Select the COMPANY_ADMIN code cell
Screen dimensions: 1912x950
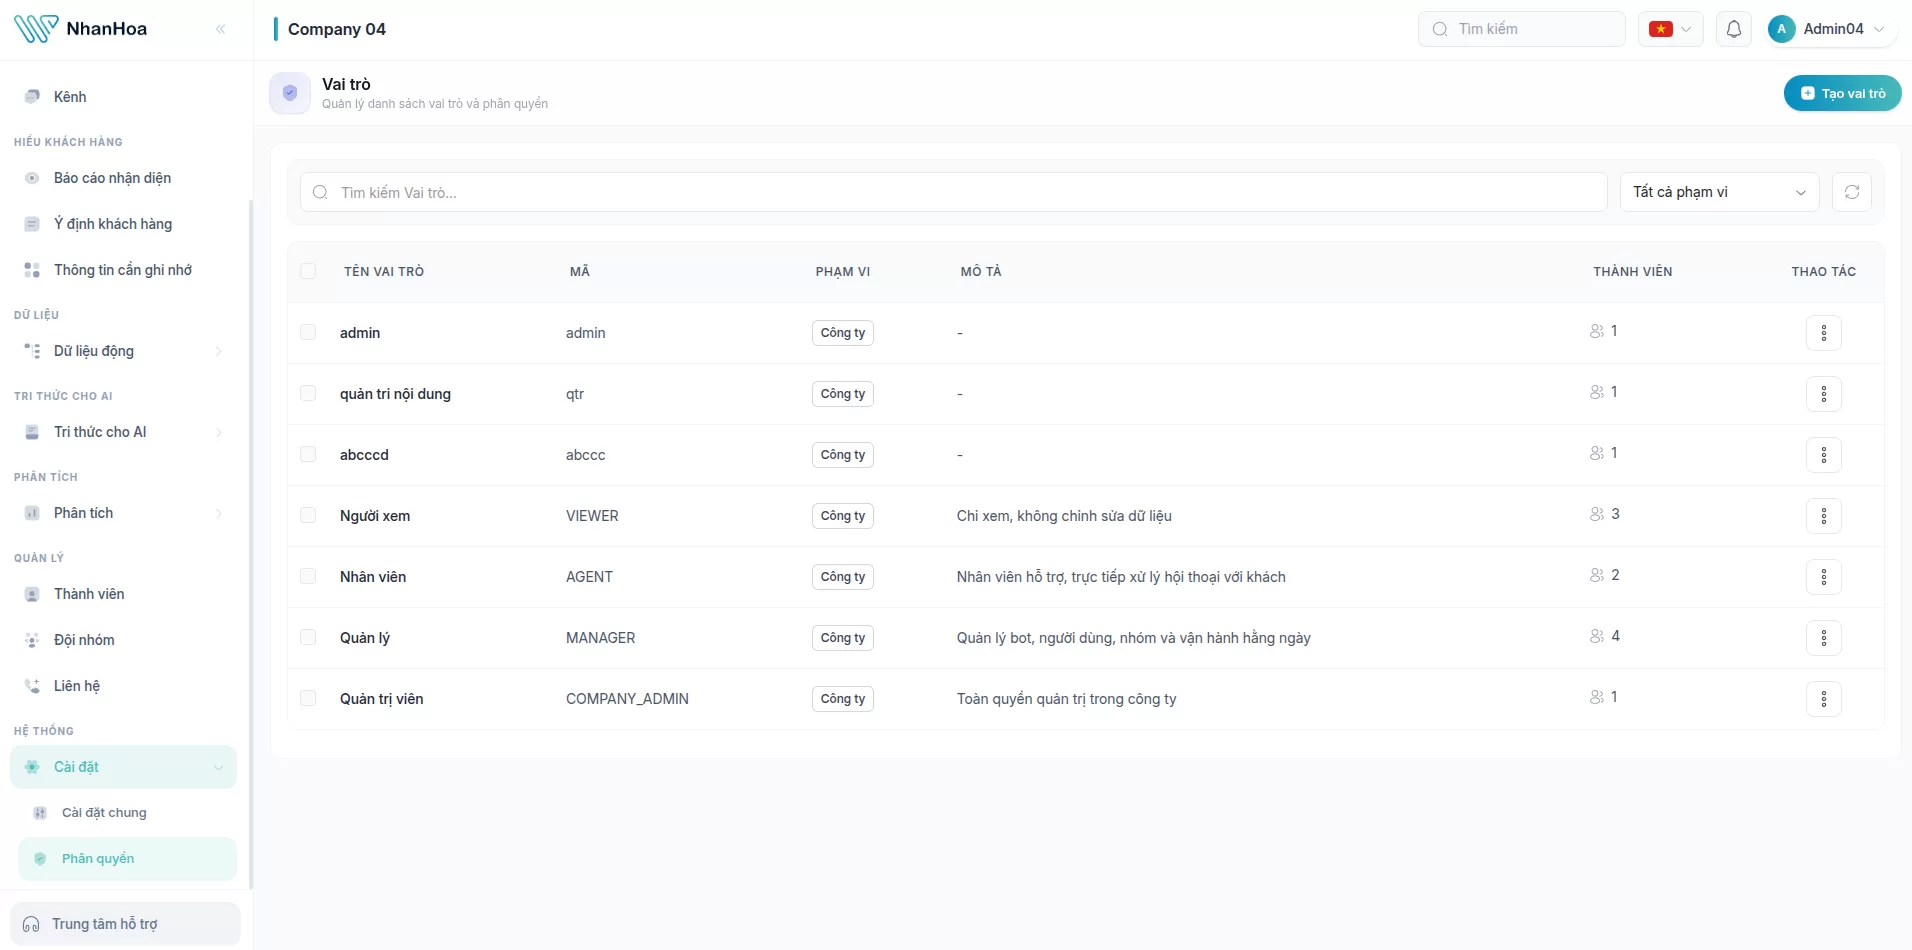pyautogui.click(x=627, y=699)
